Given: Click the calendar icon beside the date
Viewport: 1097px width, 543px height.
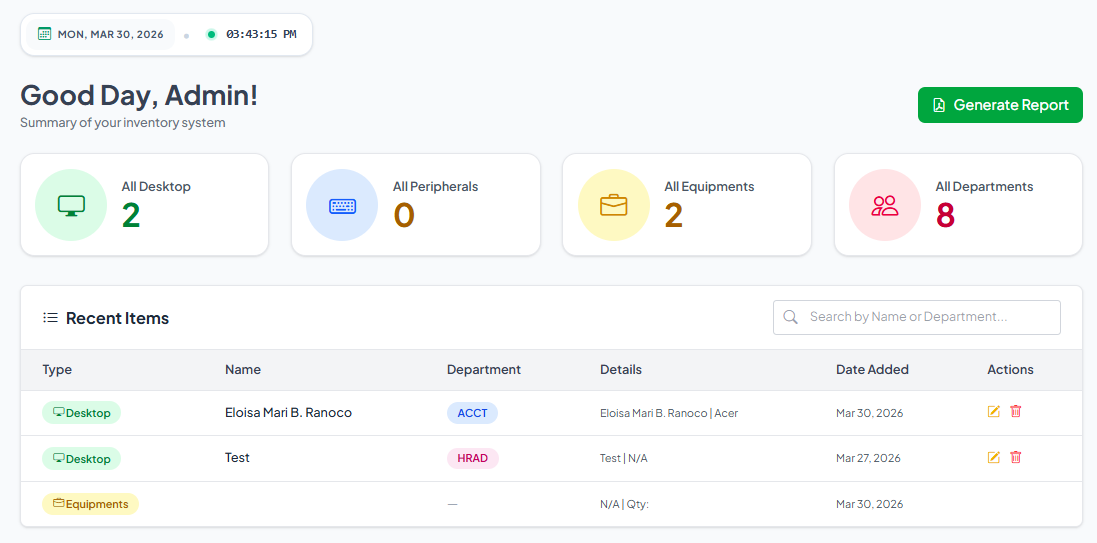Looking at the screenshot, I should pos(44,34).
